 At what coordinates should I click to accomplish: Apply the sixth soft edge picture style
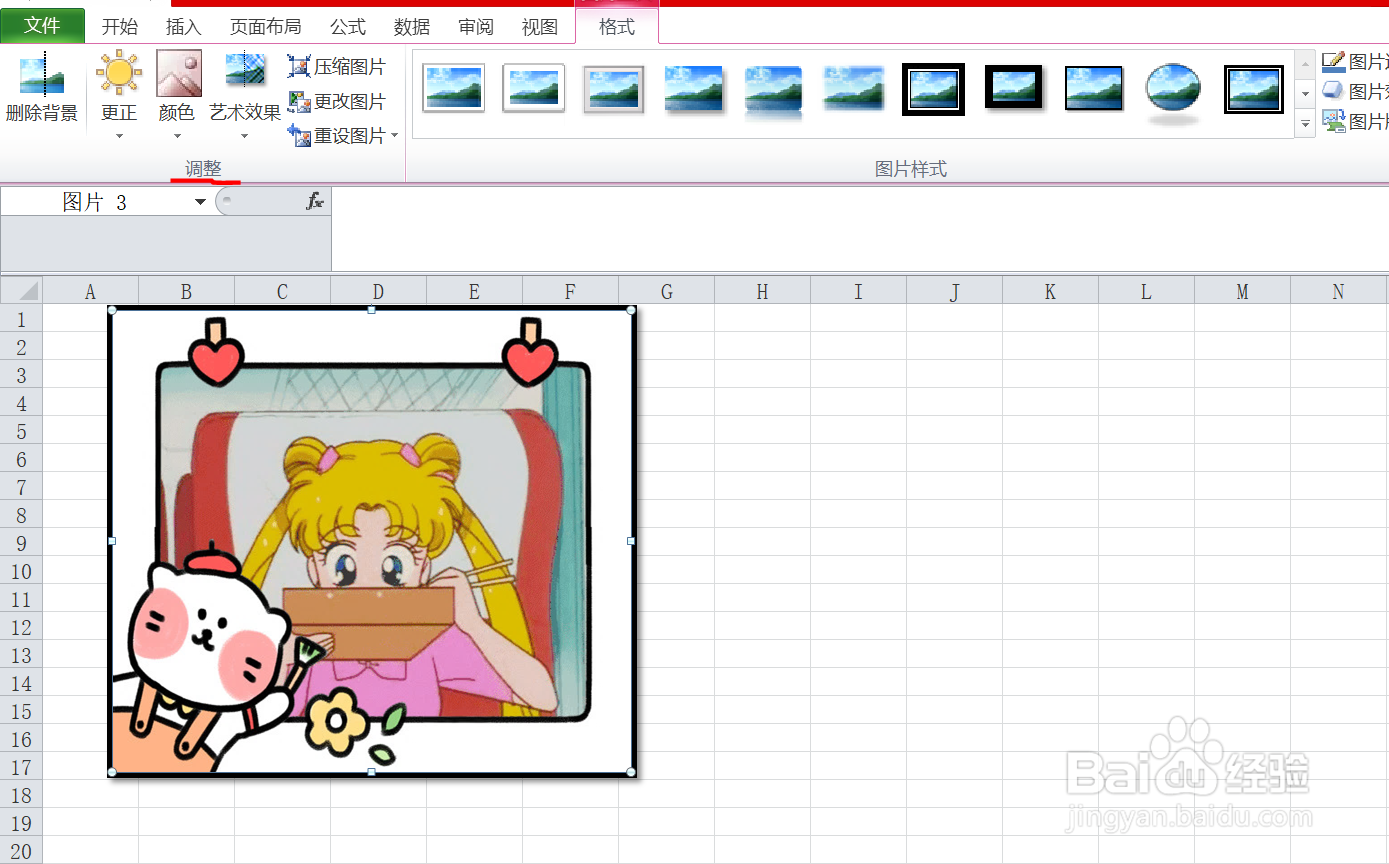853,88
